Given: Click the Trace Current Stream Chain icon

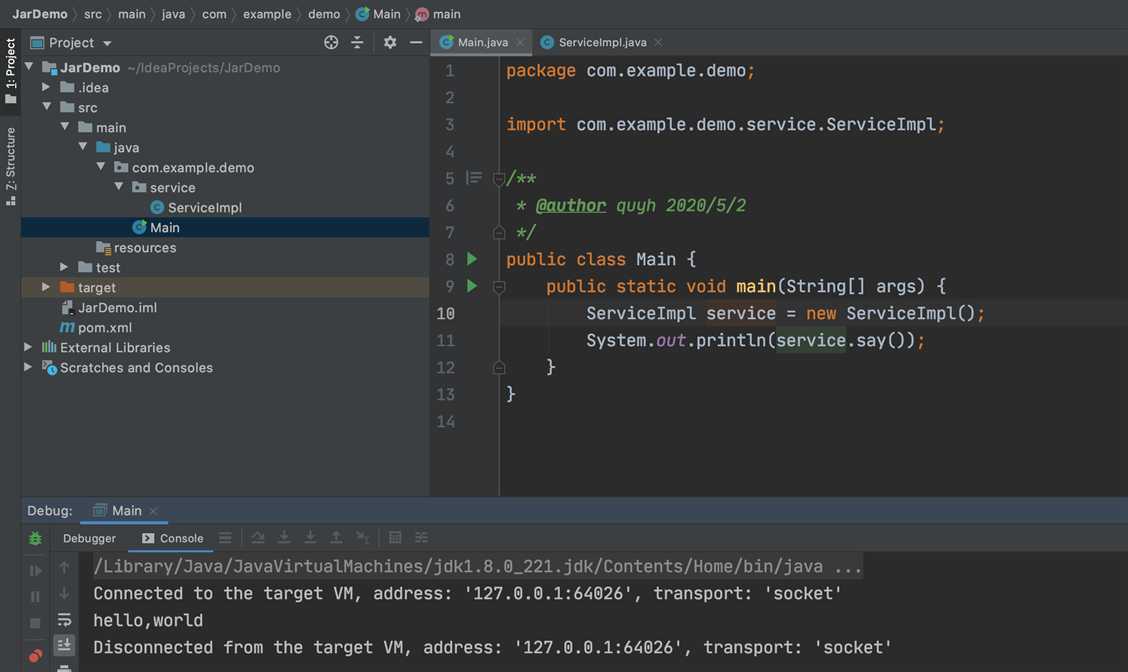Looking at the screenshot, I should (x=422, y=537).
